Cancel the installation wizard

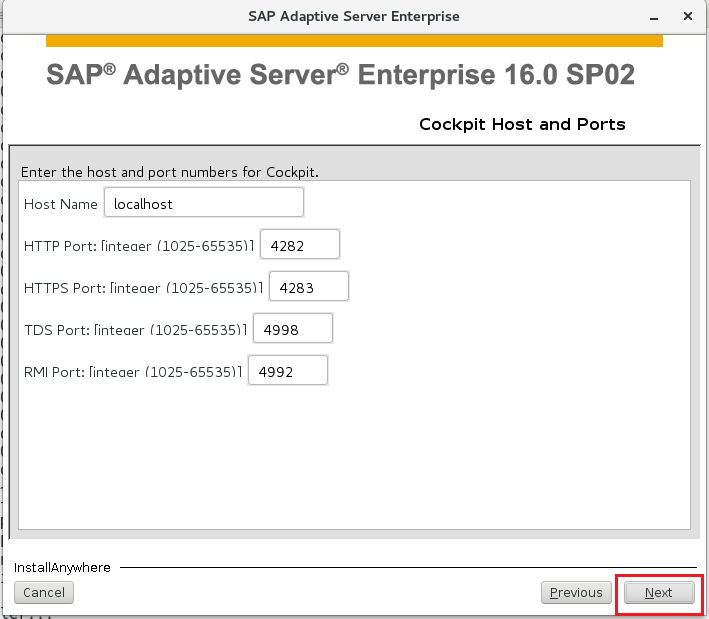click(x=44, y=592)
